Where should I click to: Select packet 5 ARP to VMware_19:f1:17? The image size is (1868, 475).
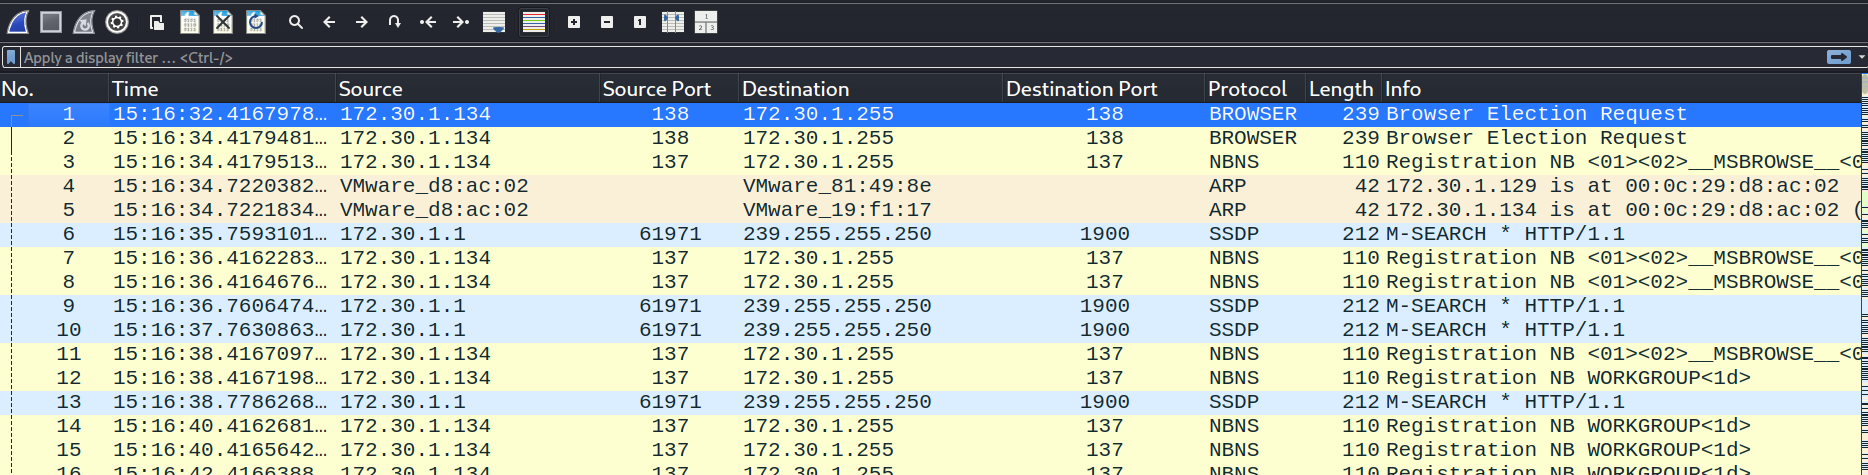click(x=930, y=210)
